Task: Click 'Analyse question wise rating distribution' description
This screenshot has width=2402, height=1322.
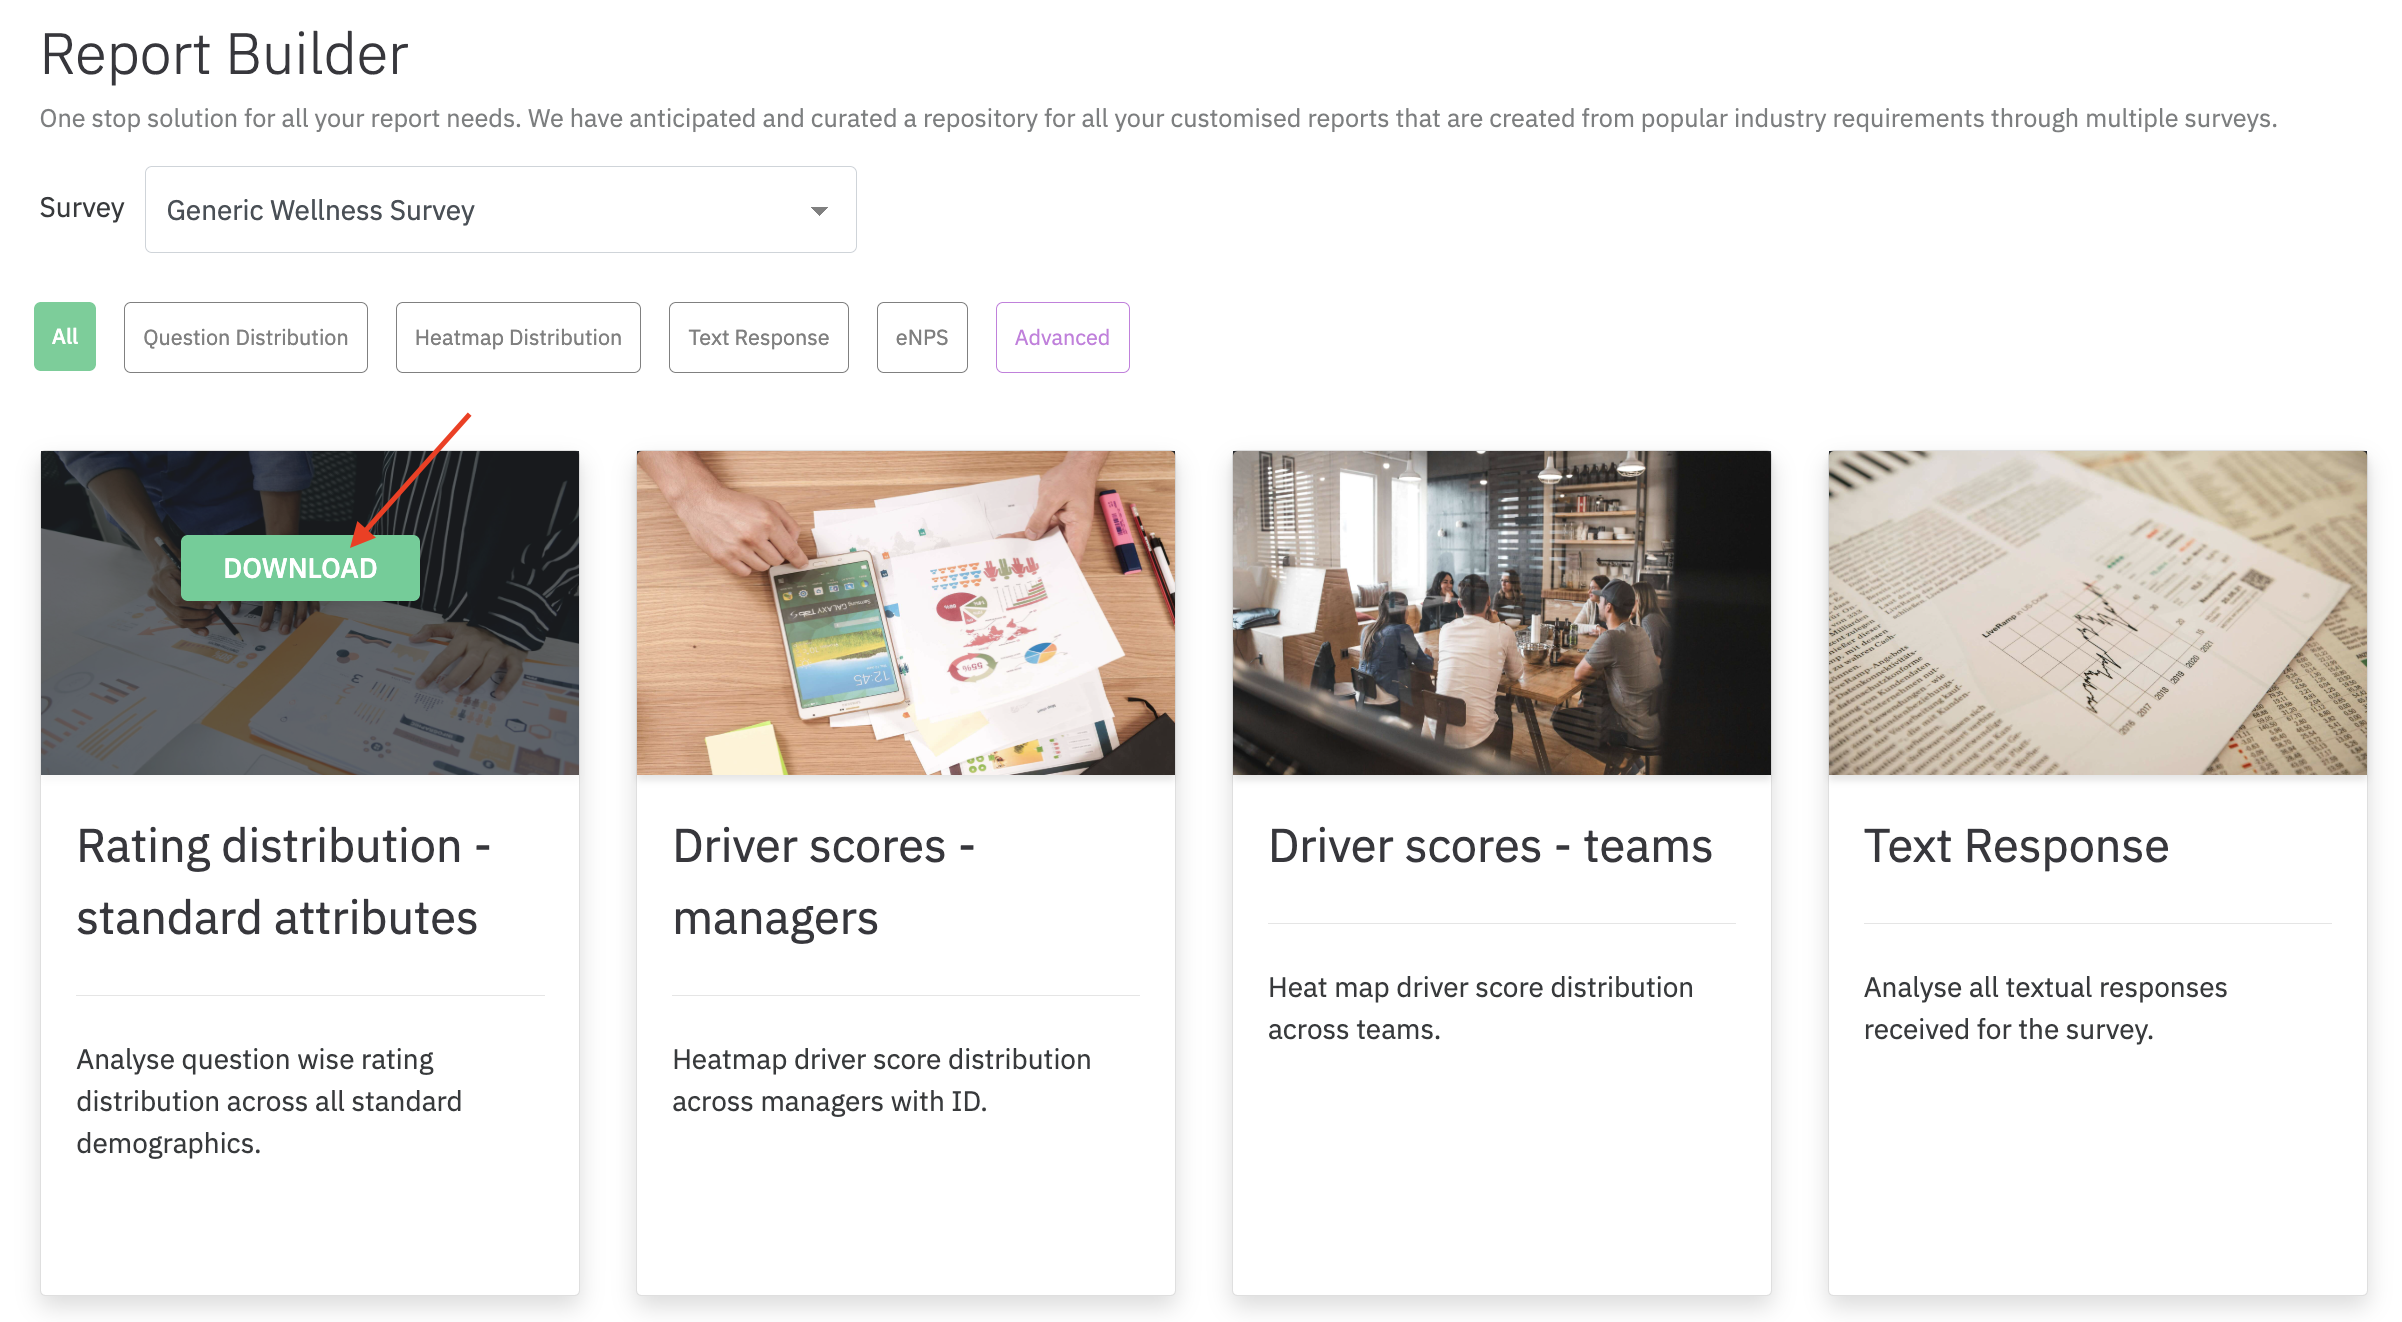Action: tap(270, 1101)
